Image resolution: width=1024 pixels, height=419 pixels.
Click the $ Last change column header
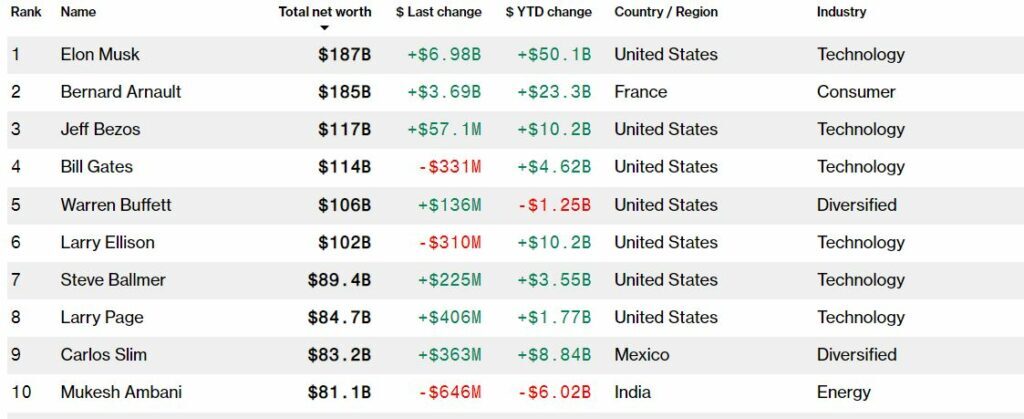tap(438, 12)
